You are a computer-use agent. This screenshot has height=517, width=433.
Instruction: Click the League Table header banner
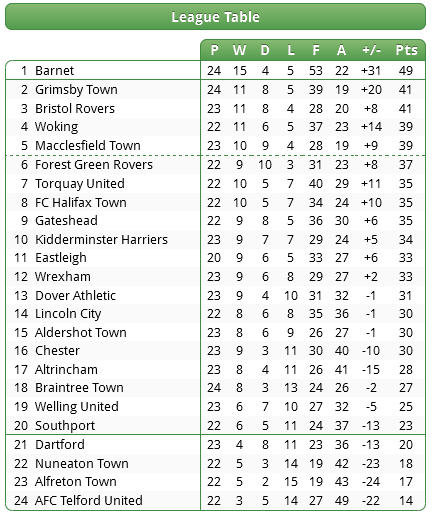tap(215, 17)
